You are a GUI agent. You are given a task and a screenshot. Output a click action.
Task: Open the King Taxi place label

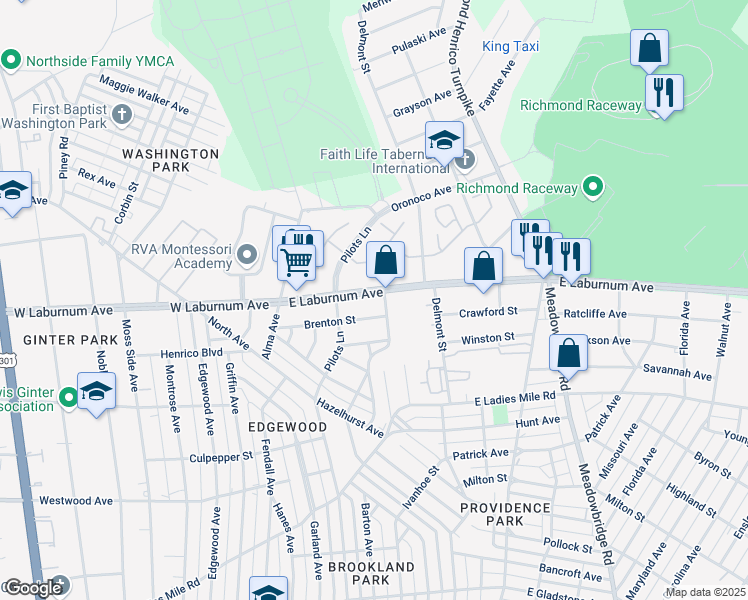tap(510, 46)
